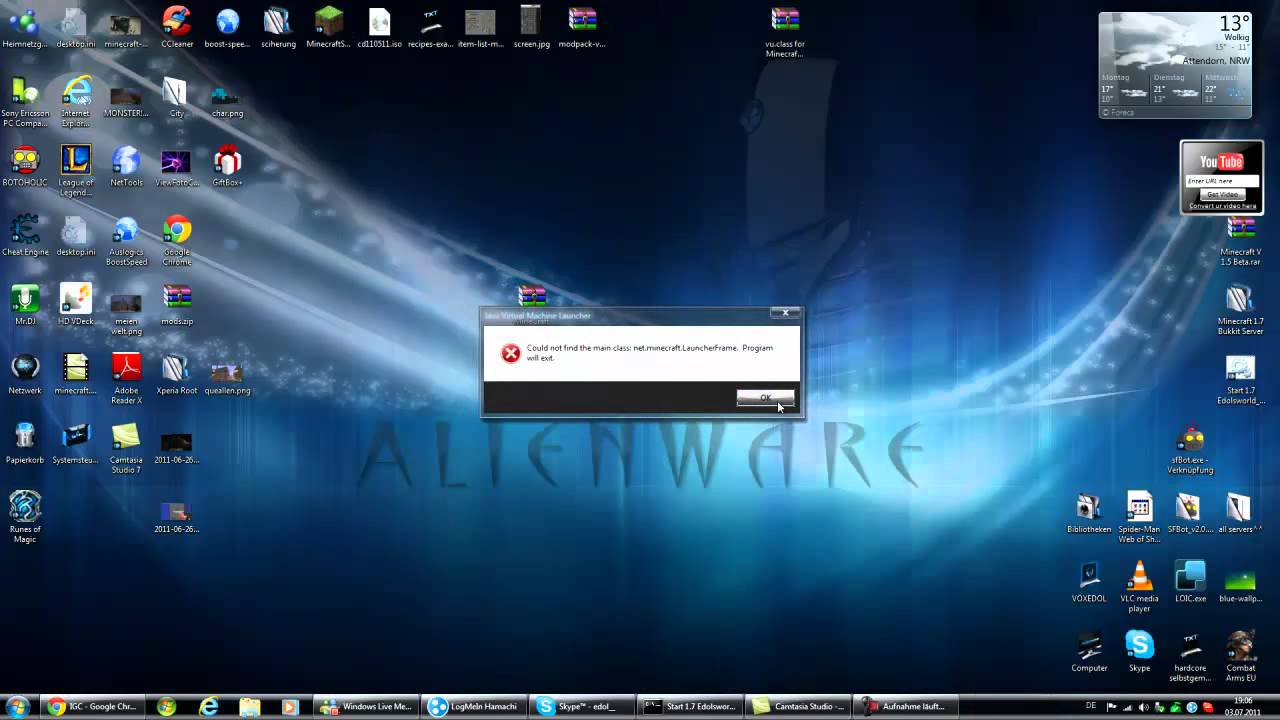
Task: Open the Cheat Engine desktop shortcut
Action: click(x=25, y=236)
